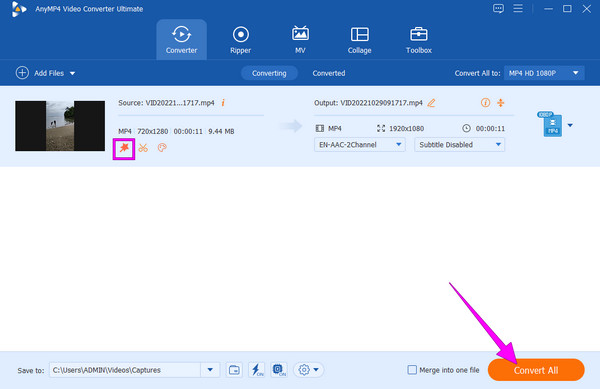Open the output folder icon
The image size is (600, 389).
(x=234, y=370)
